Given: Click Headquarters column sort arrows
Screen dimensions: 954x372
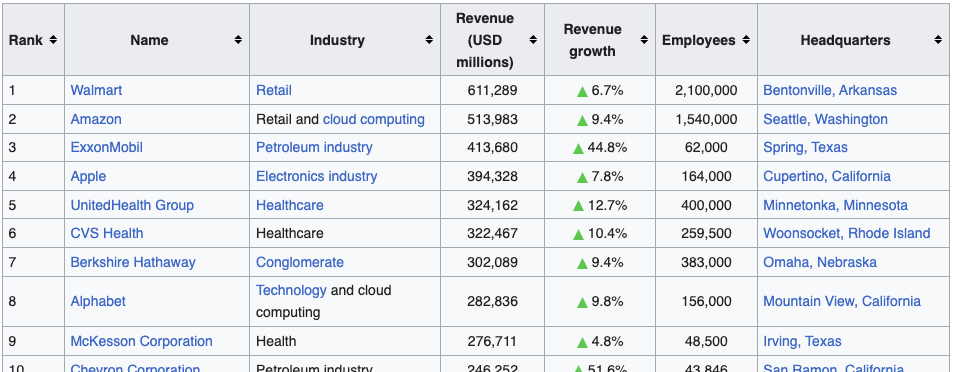Looking at the screenshot, I should coord(938,40).
